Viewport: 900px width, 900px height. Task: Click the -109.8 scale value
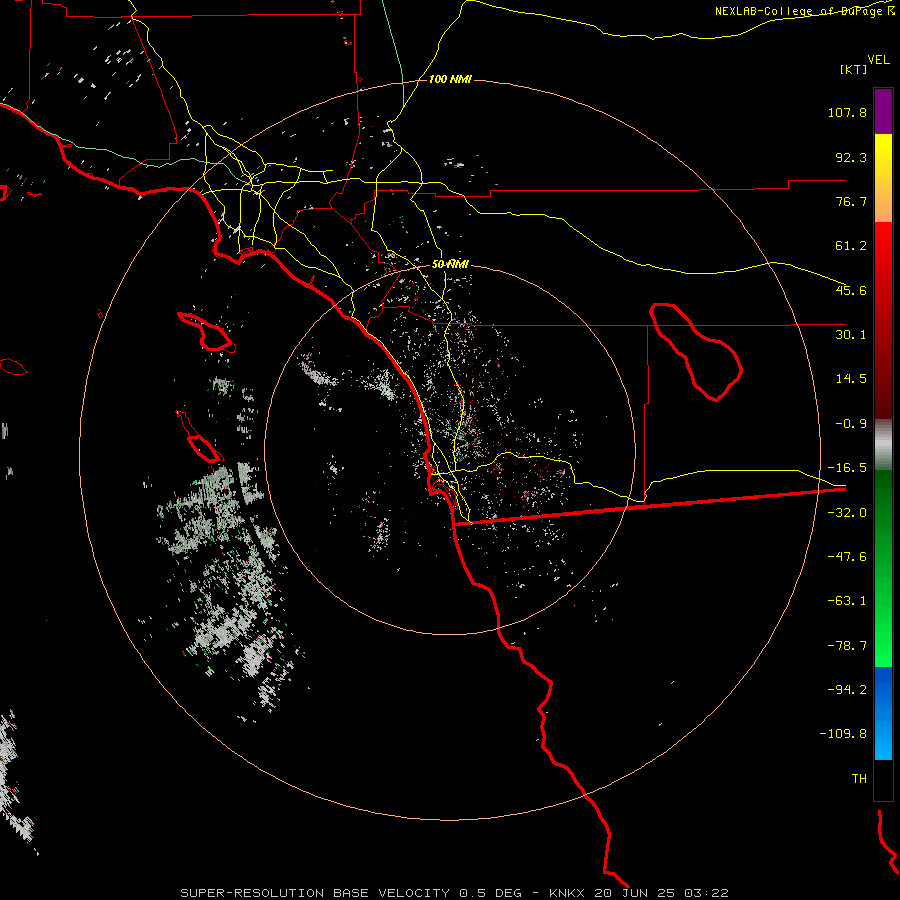click(843, 734)
